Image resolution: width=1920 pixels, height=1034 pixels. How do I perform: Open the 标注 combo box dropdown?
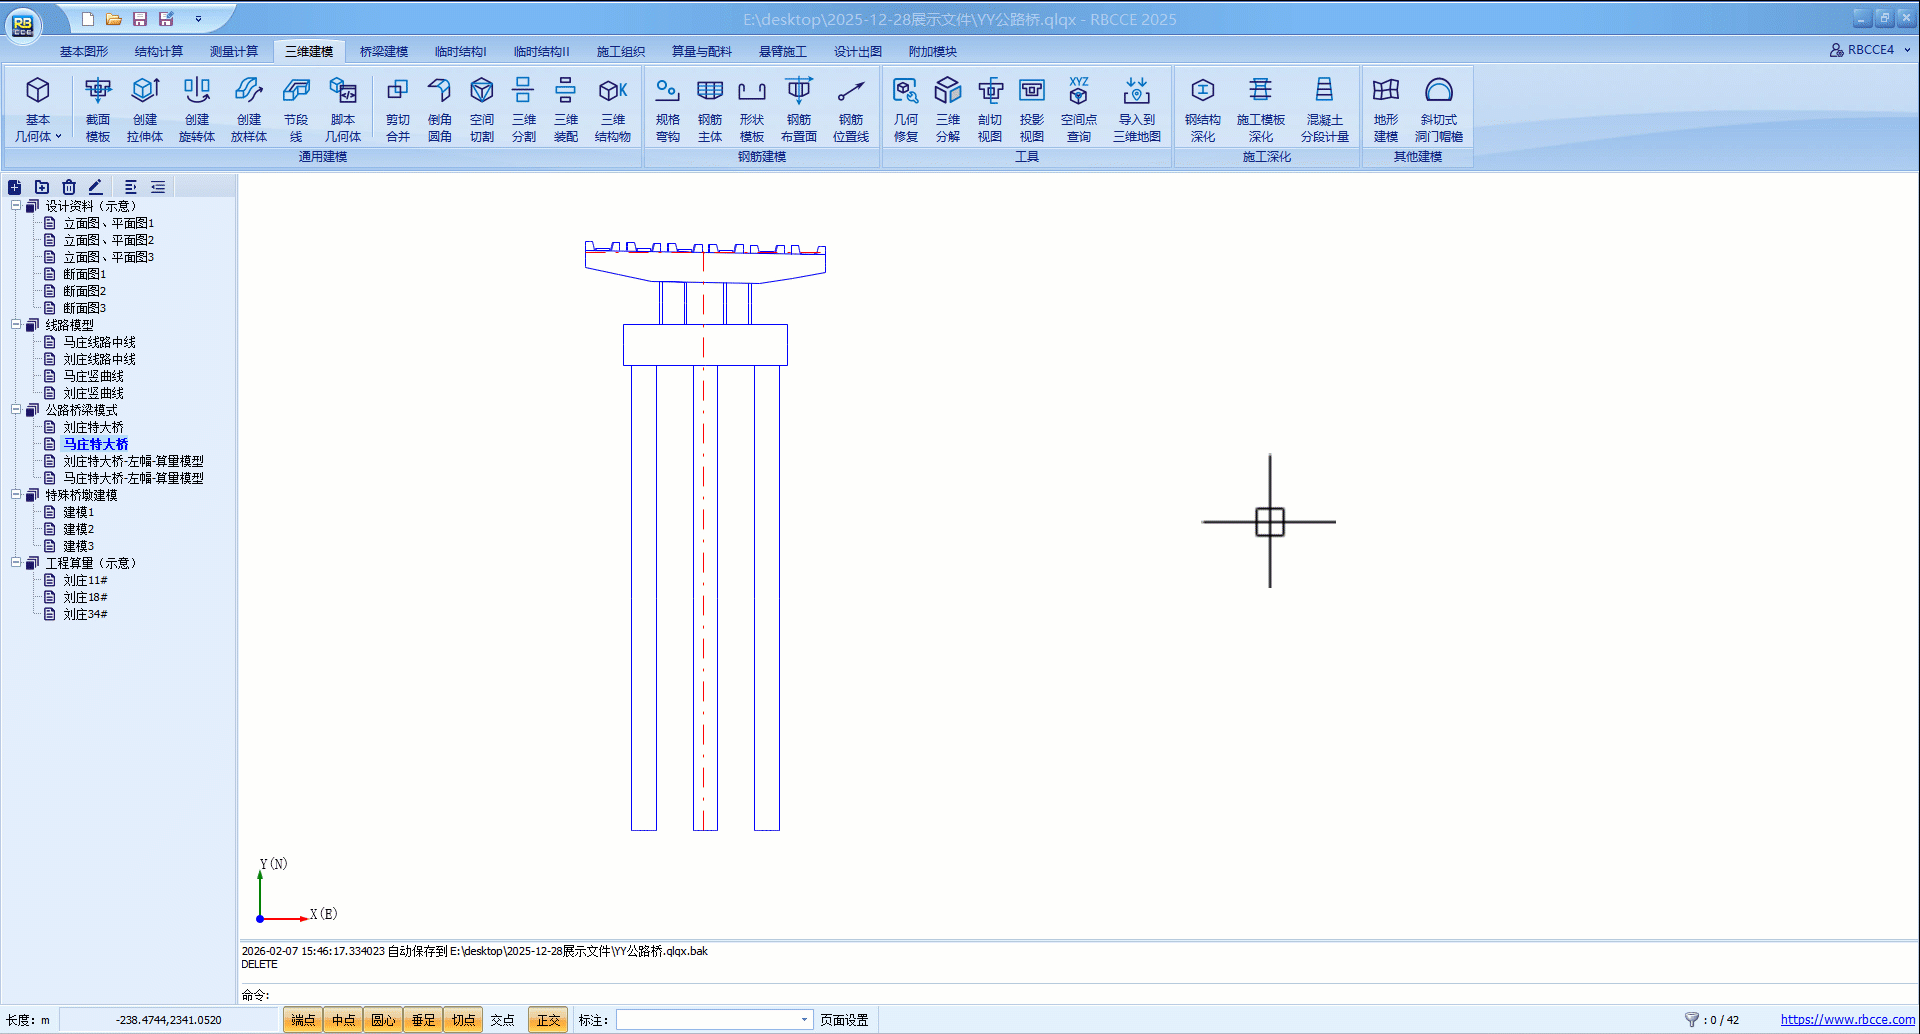tap(804, 1020)
